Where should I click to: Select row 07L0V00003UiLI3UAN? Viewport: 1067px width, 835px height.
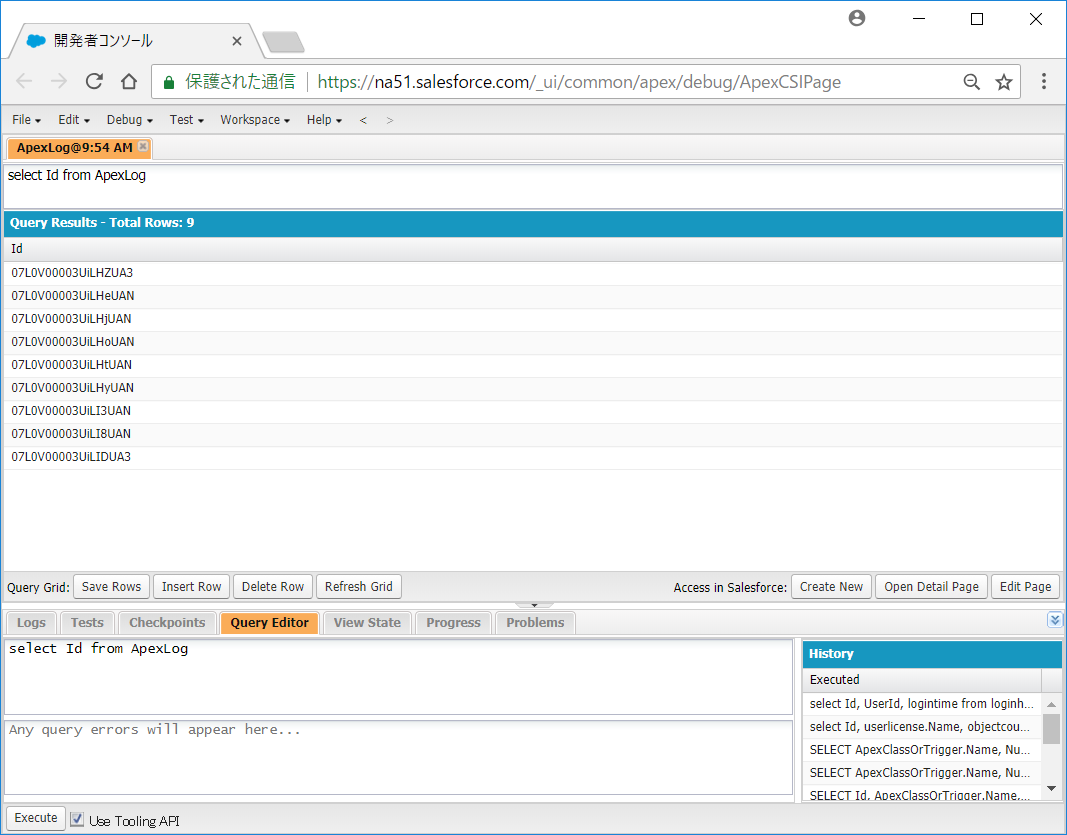tap(533, 411)
